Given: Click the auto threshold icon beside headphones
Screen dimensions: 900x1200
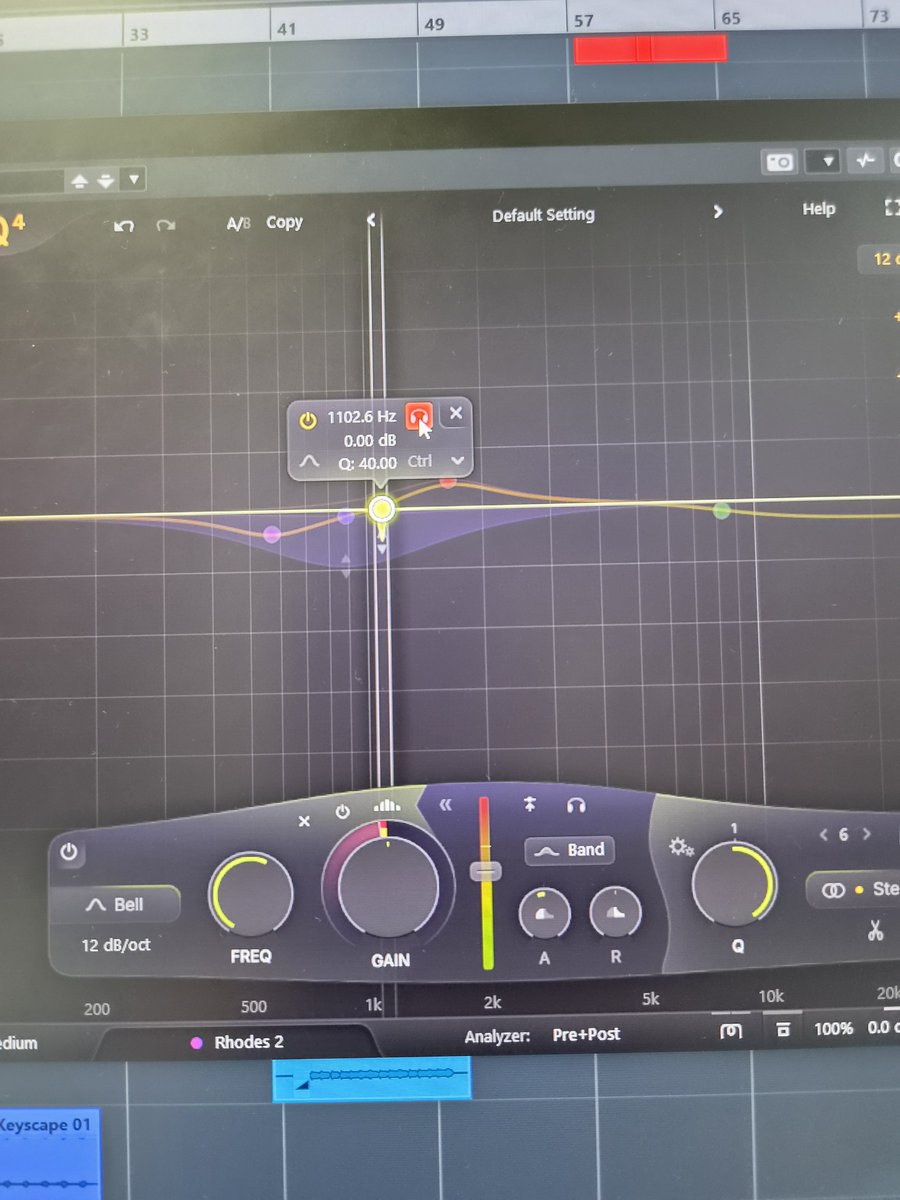Looking at the screenshot, I should 532,804.
